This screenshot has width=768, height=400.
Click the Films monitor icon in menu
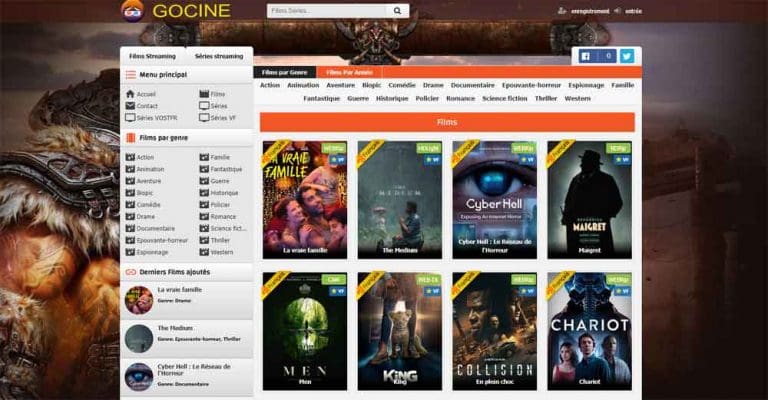click(204, 94)
